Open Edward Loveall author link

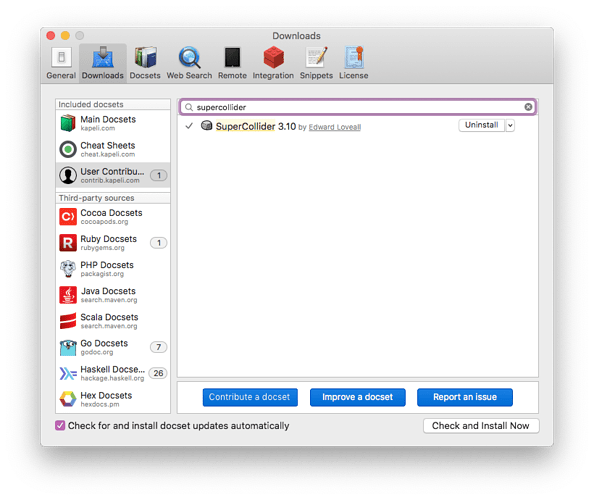click(x=335, y=127)
